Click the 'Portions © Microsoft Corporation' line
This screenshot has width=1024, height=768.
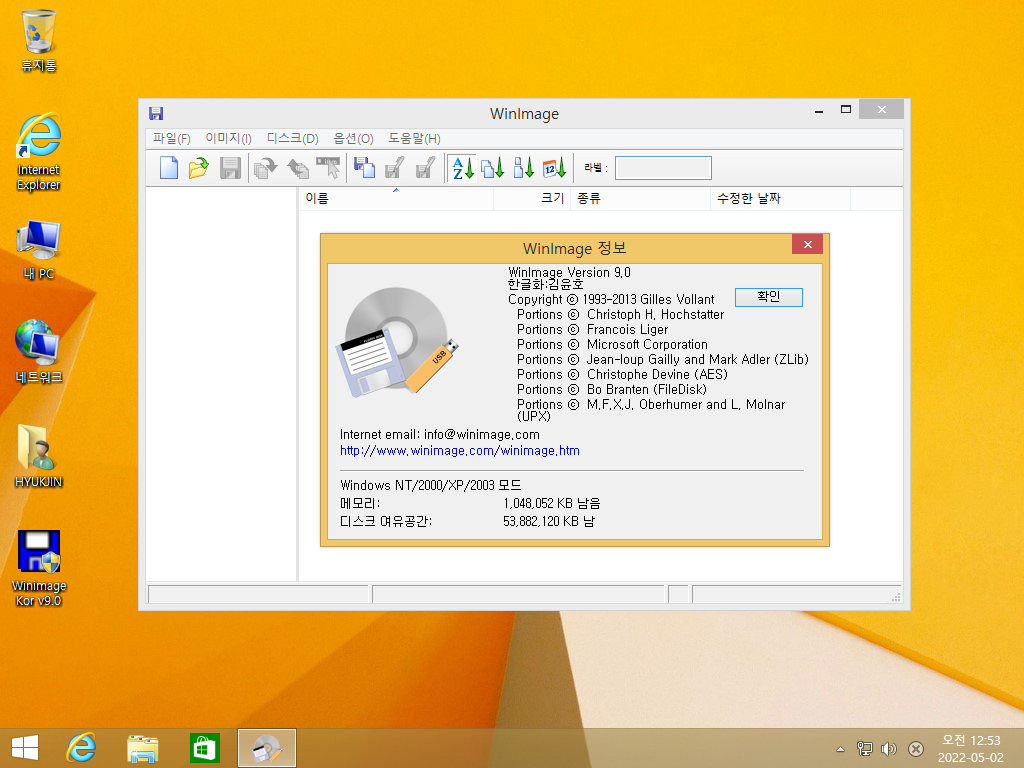(x=612, y=344)
